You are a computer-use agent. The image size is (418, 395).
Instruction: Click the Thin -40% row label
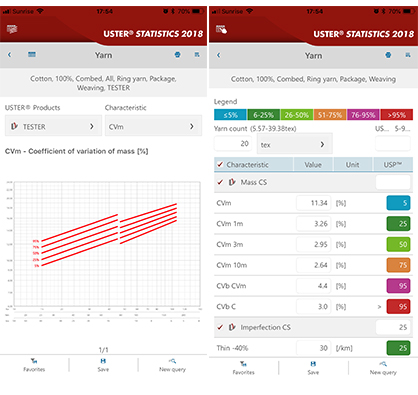[232, 348]
